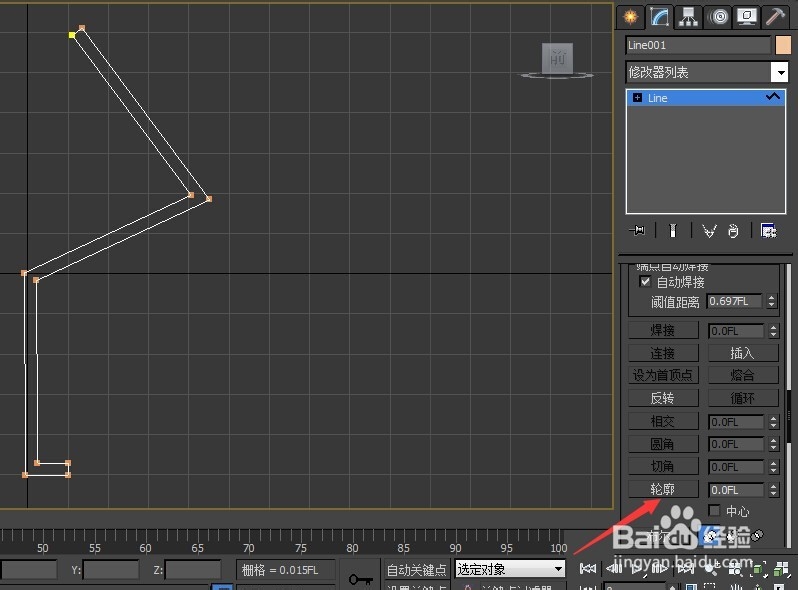Image resolution: width=798 pixels, height=590 pixels.
Task: Click the Previous Frame playback icon
Action: pyautogui.click(x=614, y=568)
